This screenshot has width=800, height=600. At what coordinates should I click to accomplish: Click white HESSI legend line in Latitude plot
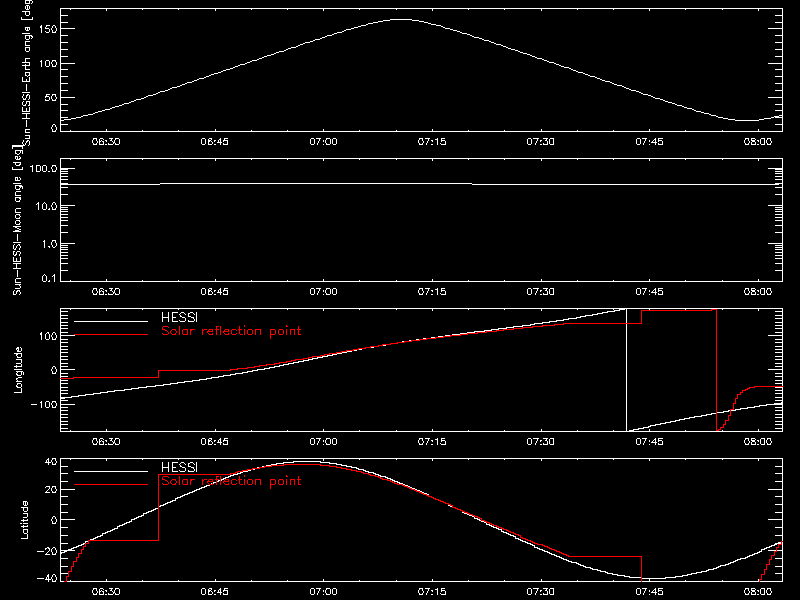[x=111, y=471]
